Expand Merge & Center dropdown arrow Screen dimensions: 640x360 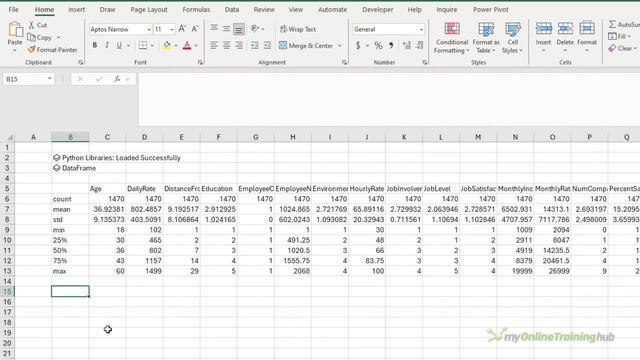[x=340, y=46]
